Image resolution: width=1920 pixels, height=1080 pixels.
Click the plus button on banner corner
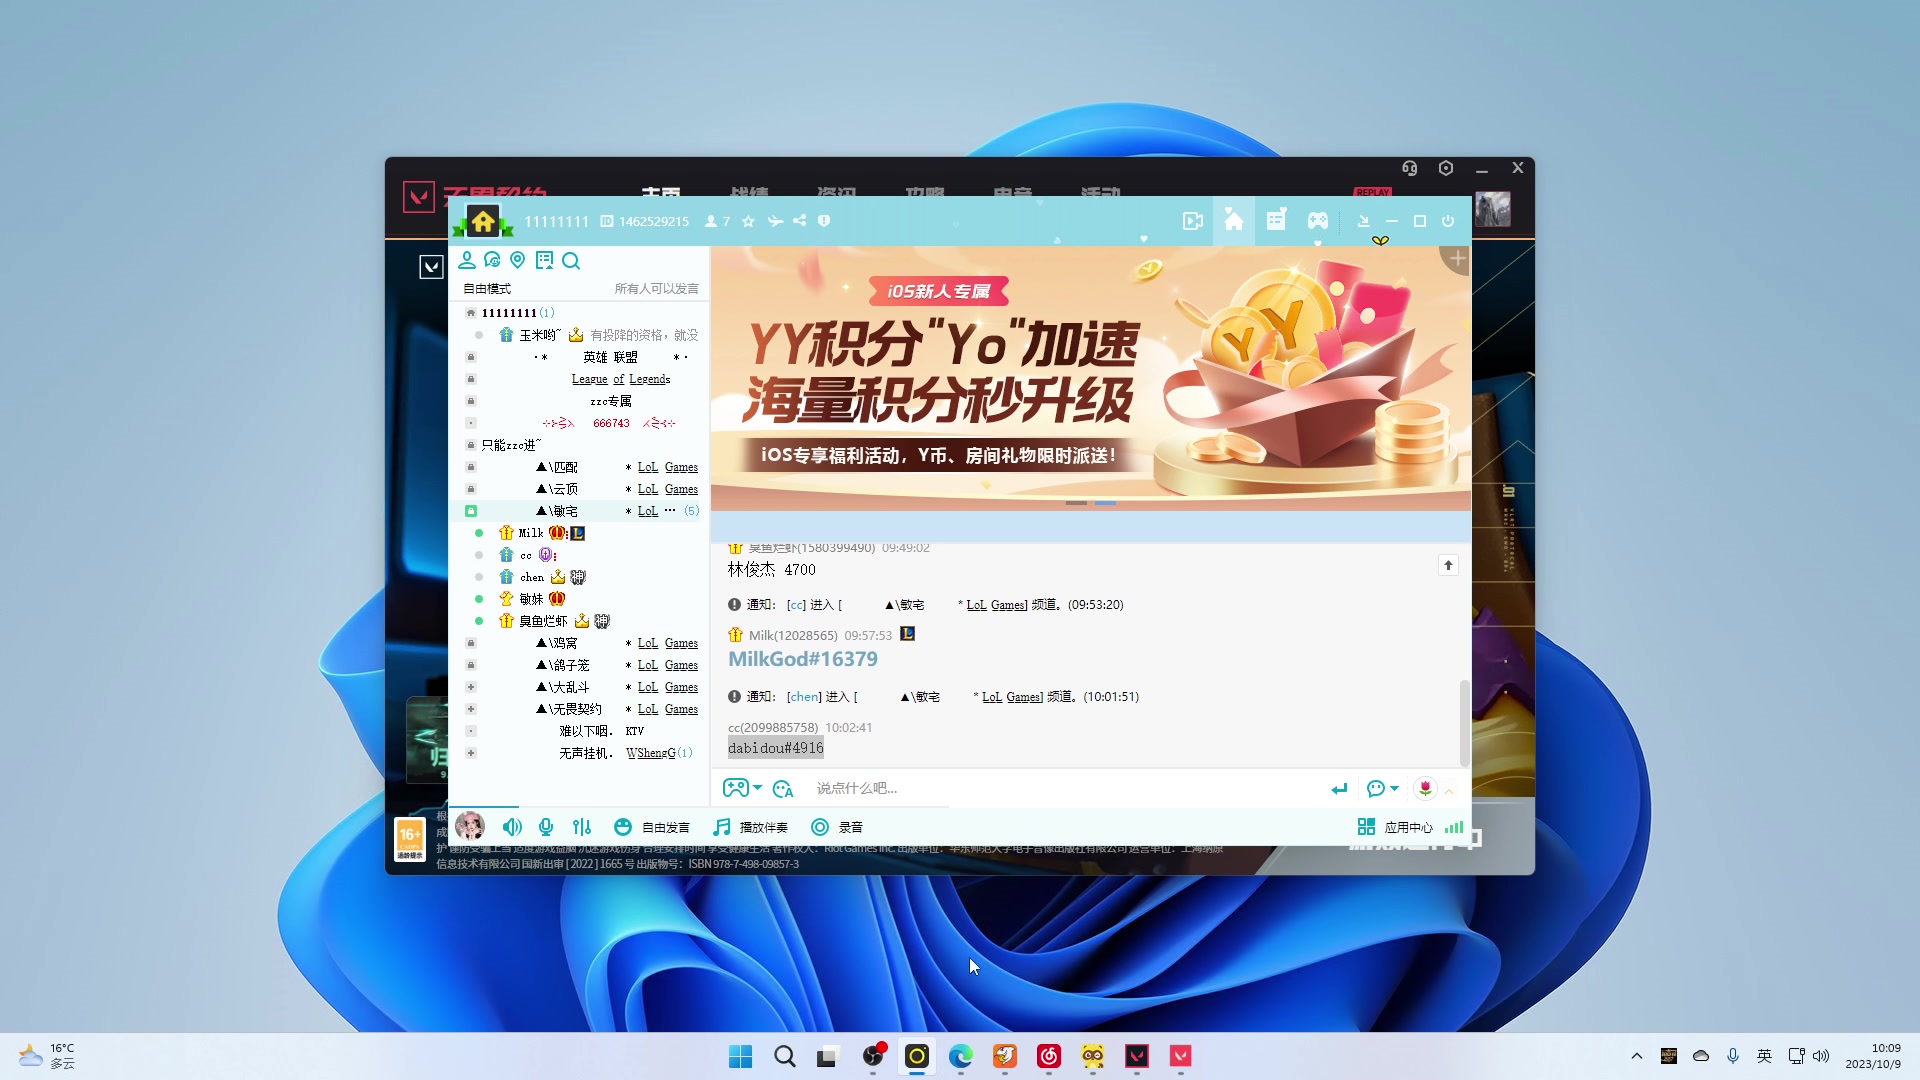tap(1457, 259)
